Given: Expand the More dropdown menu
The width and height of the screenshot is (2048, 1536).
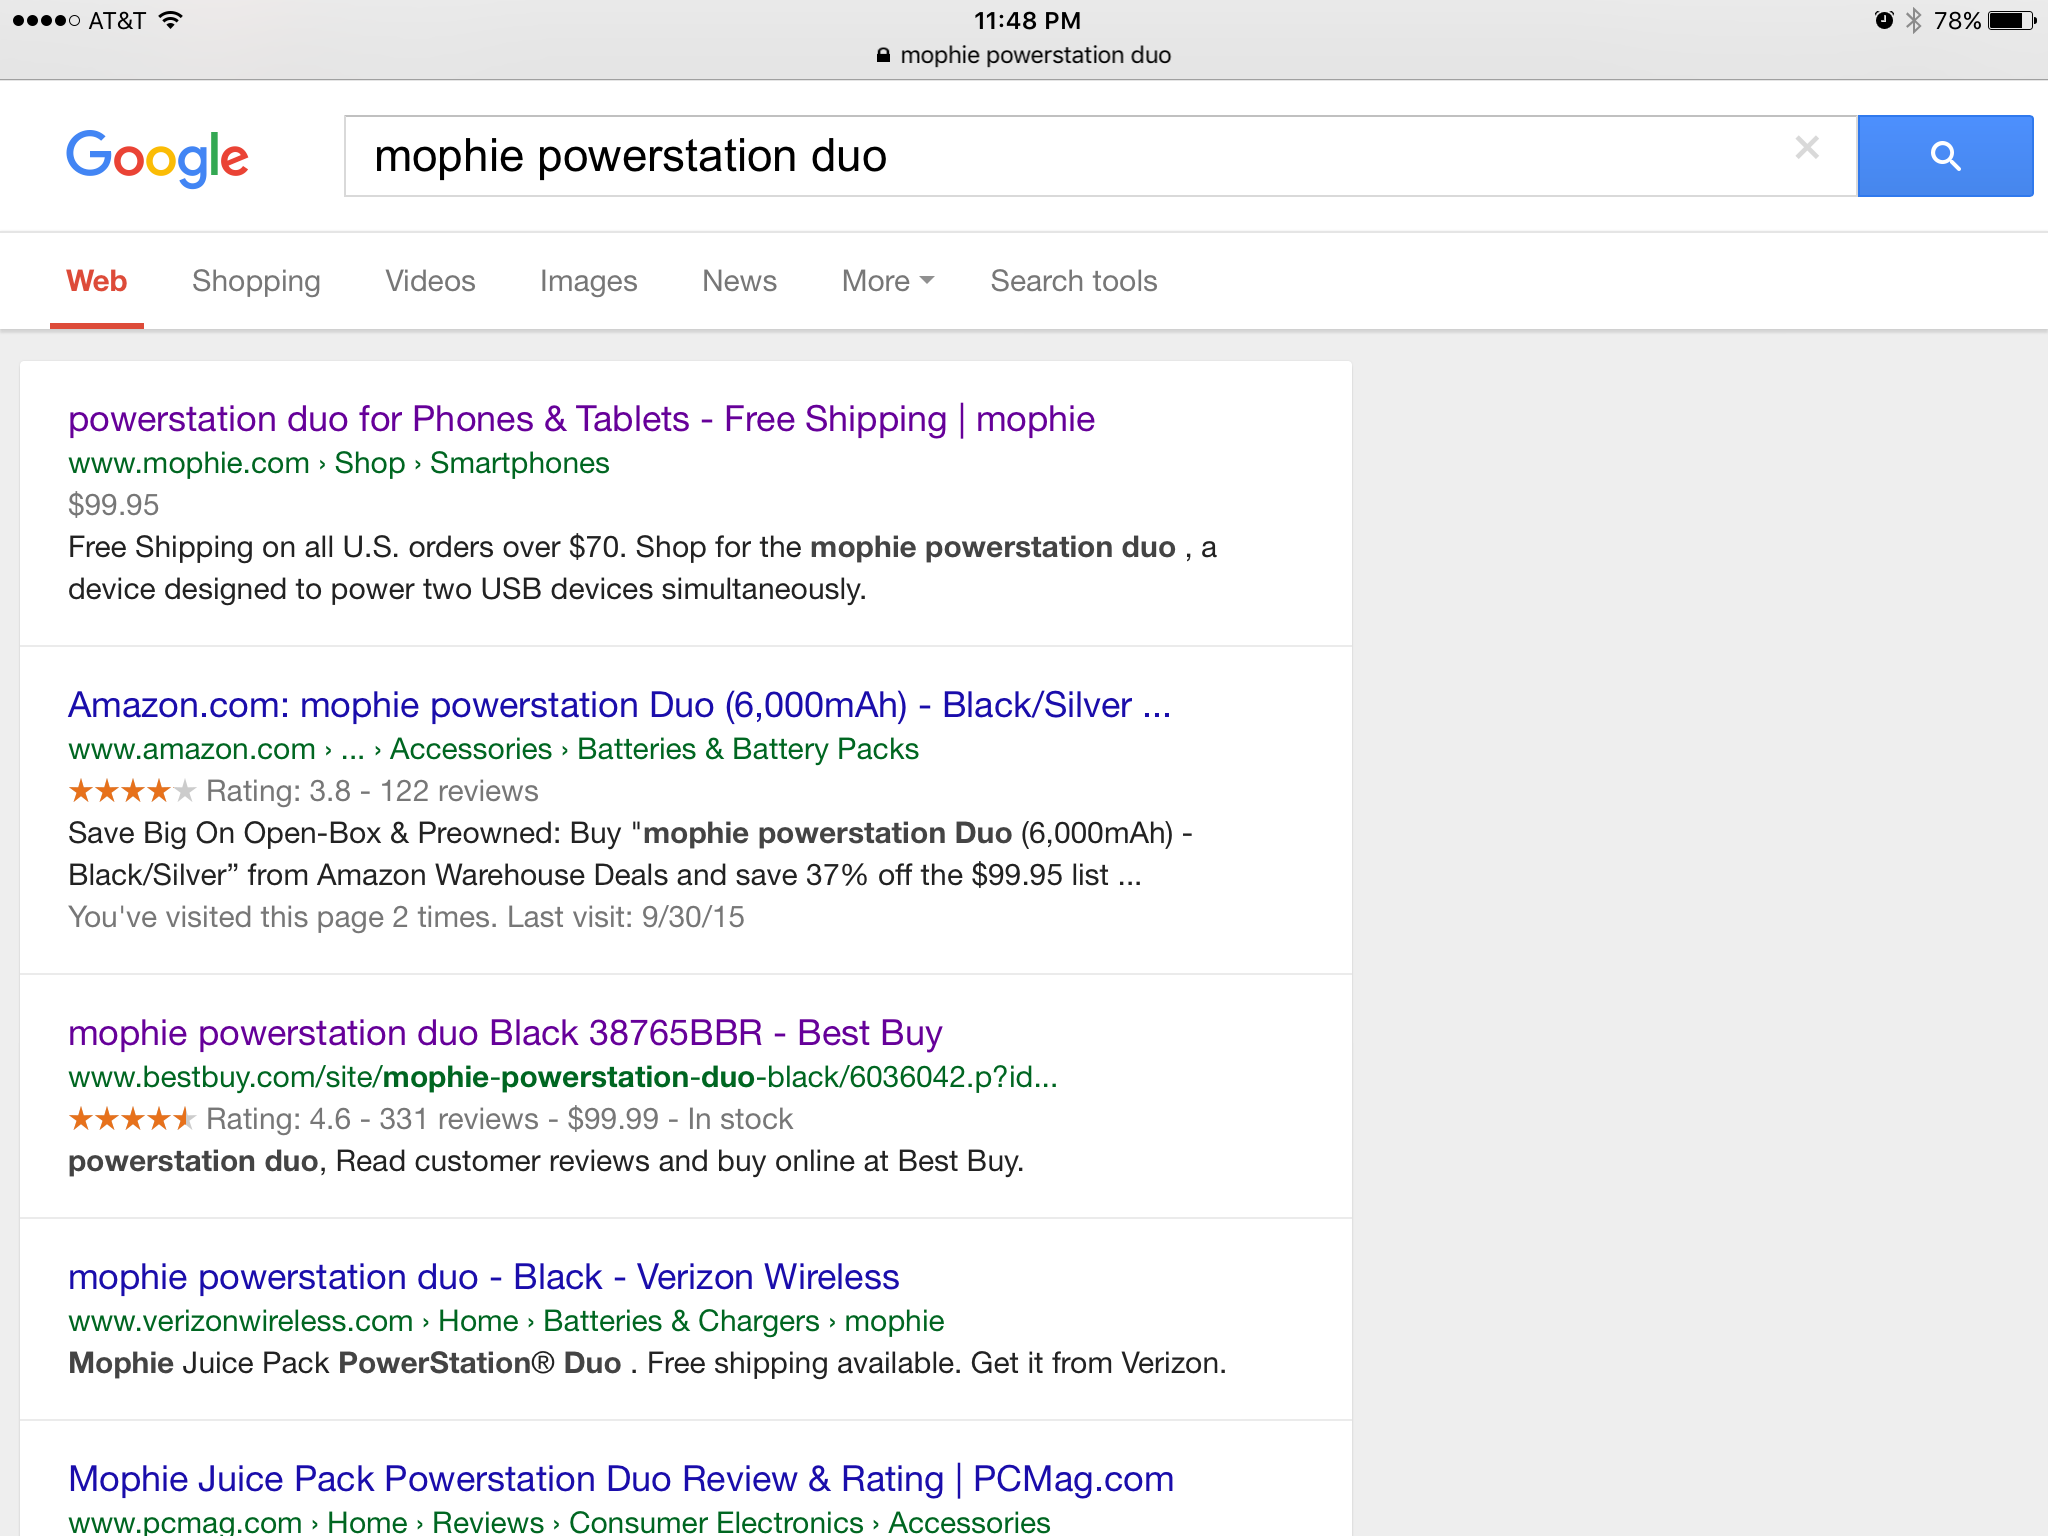Looking at the screenshot, I should pyautogui.click(x=887, y=281).
